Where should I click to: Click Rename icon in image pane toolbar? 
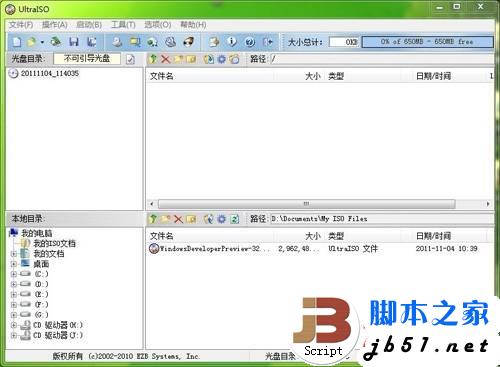click(x=191, y=59)
